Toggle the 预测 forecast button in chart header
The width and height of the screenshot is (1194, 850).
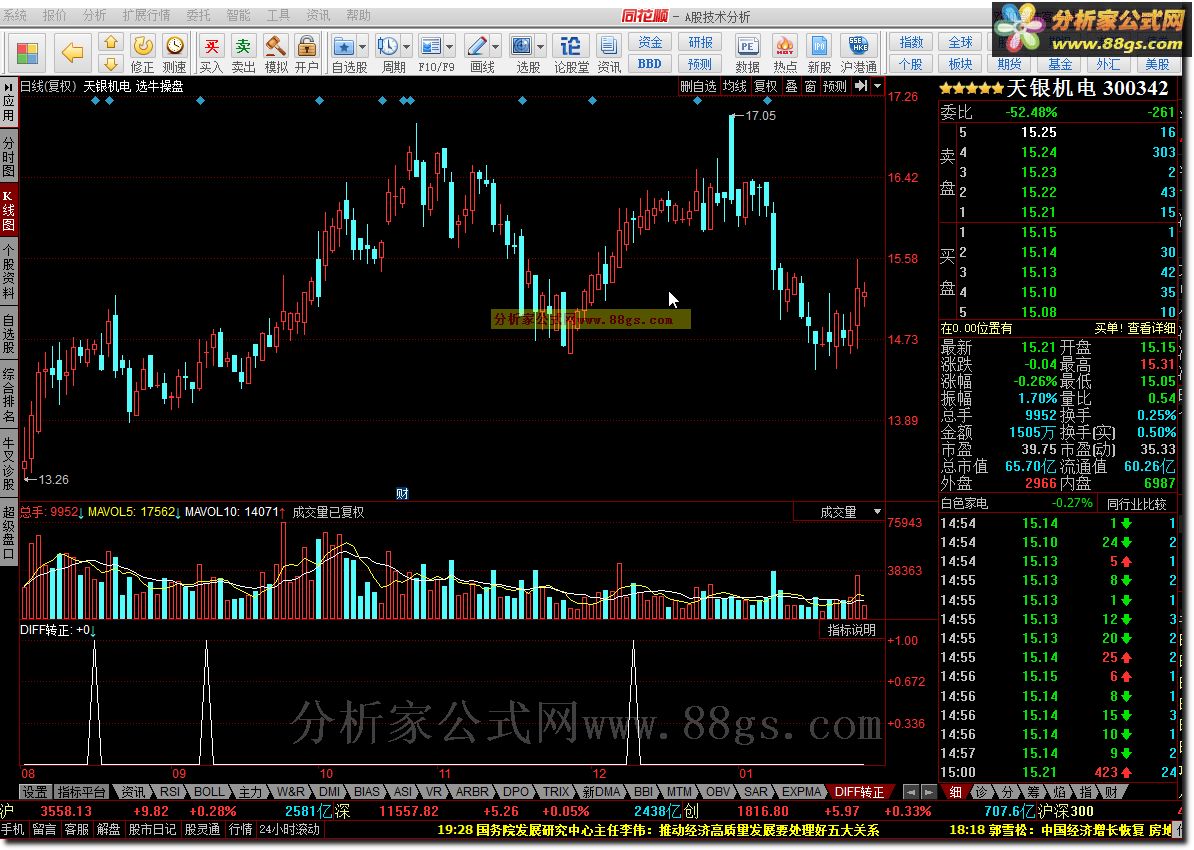tap(835, 86)
